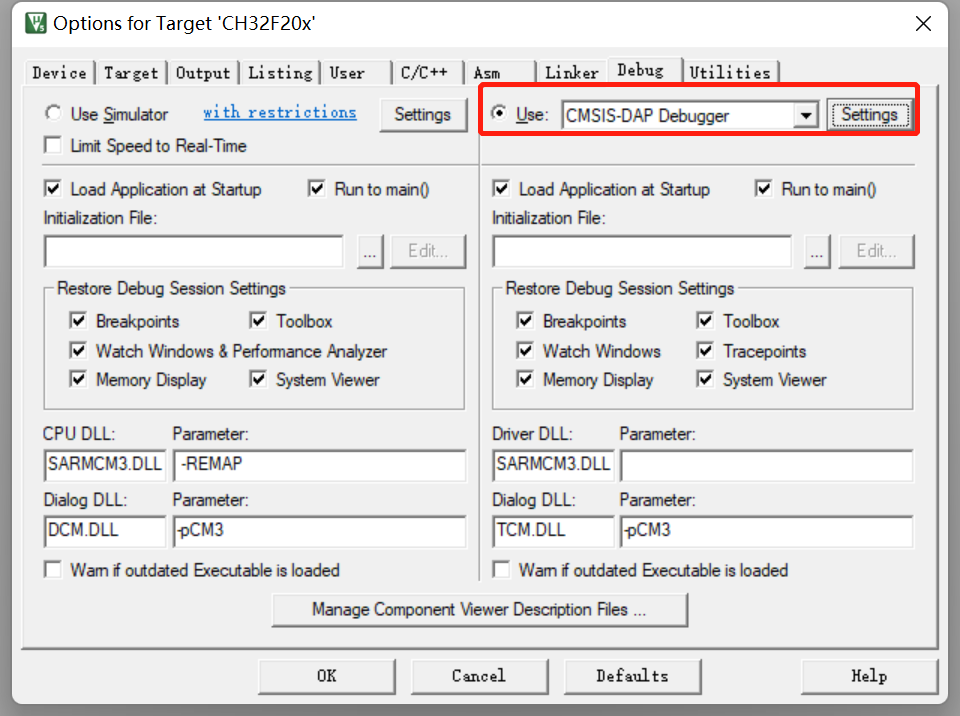The image size is (960, 716).
Task: Click the empty Driver DLL parameter field
Action: pyautogui.click(x=767, y=465)
